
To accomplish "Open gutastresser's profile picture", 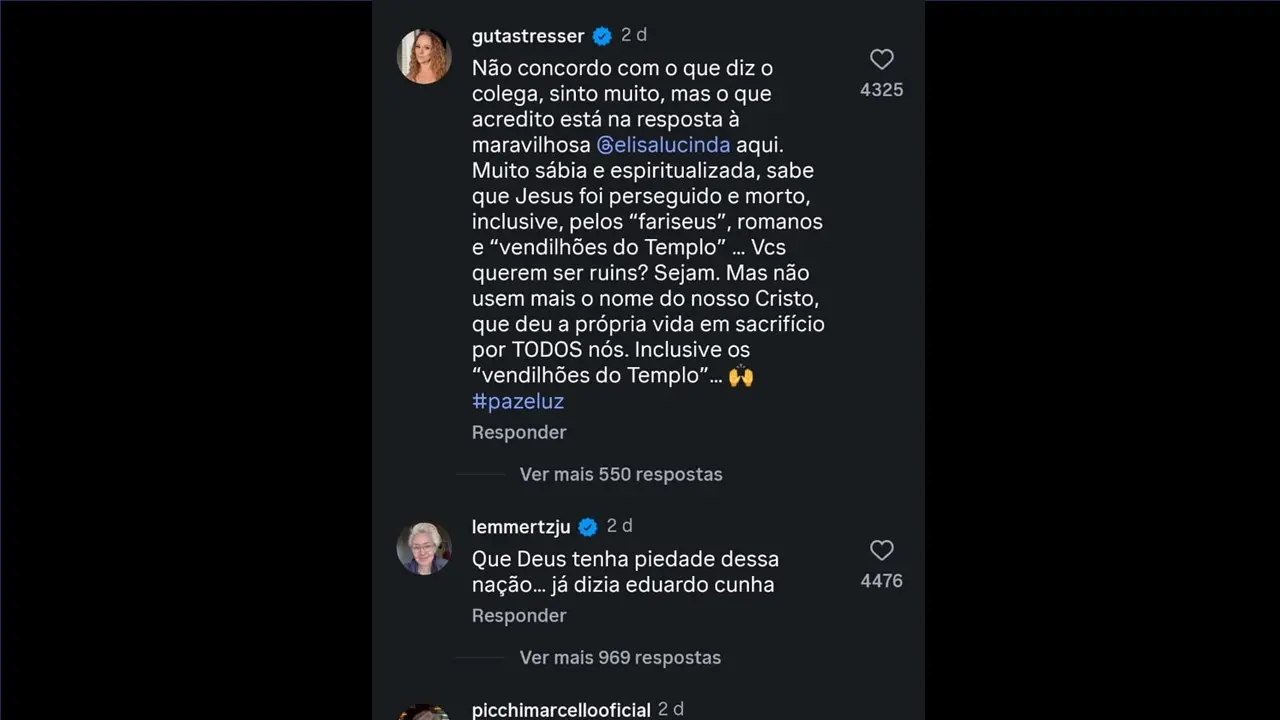I will point(424,56).
